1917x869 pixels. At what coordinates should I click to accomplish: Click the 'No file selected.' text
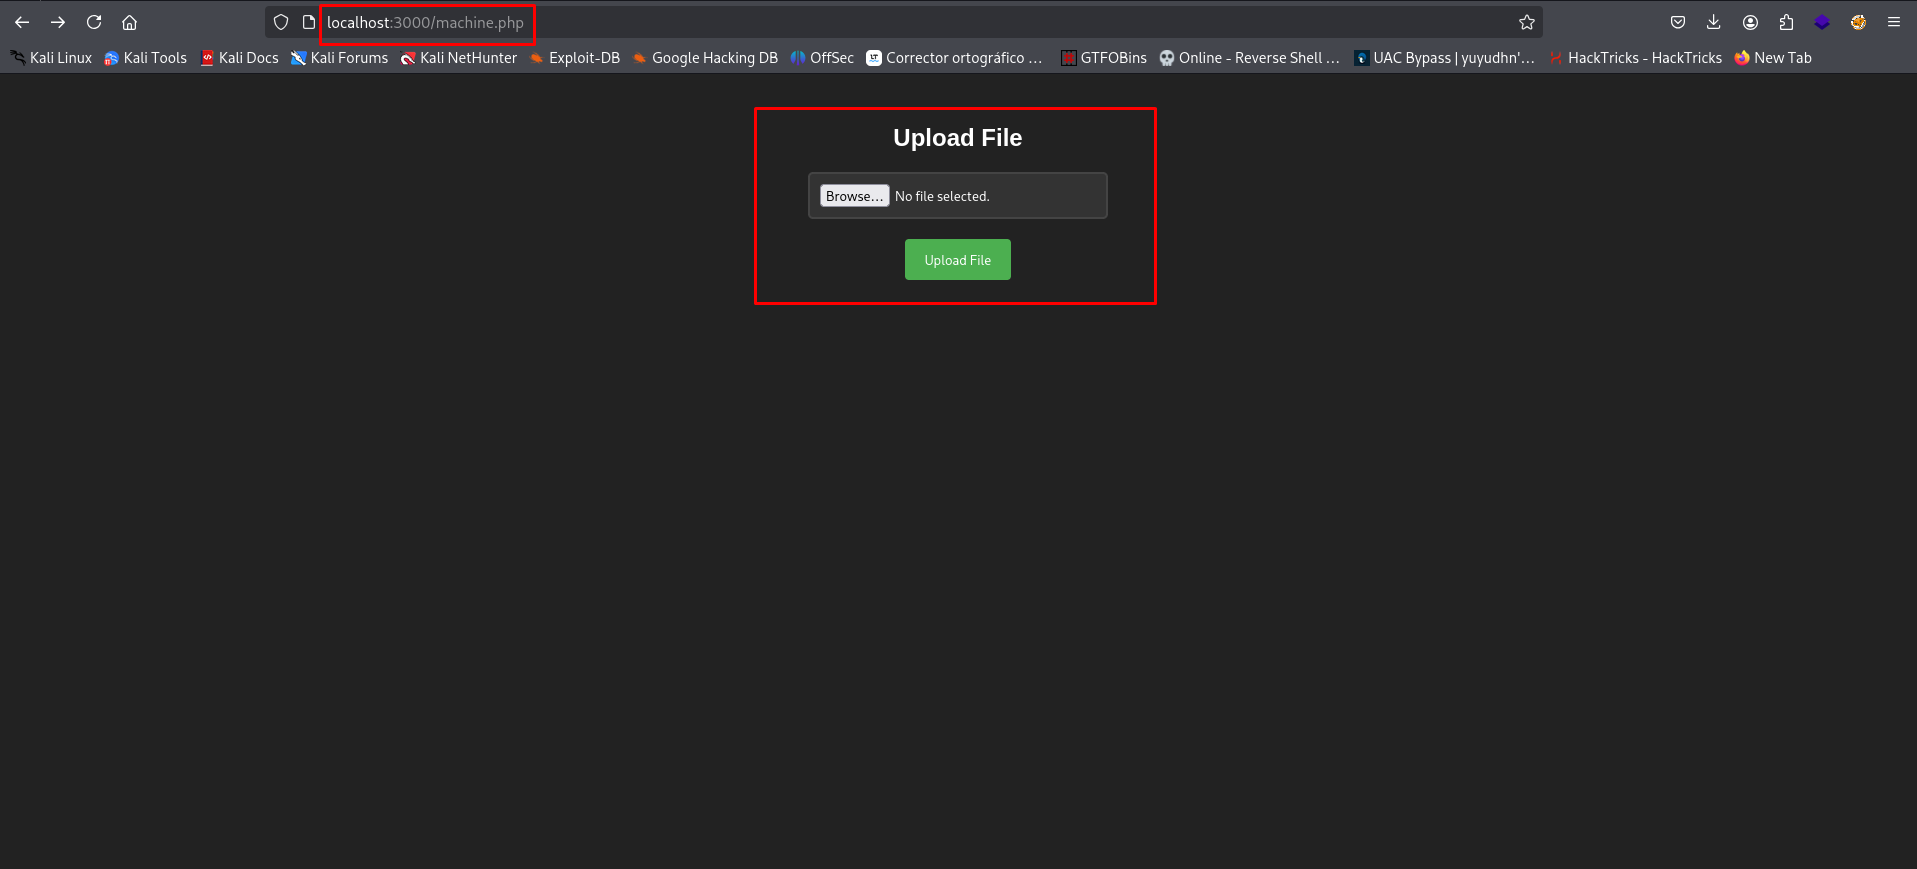click(x=942, y=196)
